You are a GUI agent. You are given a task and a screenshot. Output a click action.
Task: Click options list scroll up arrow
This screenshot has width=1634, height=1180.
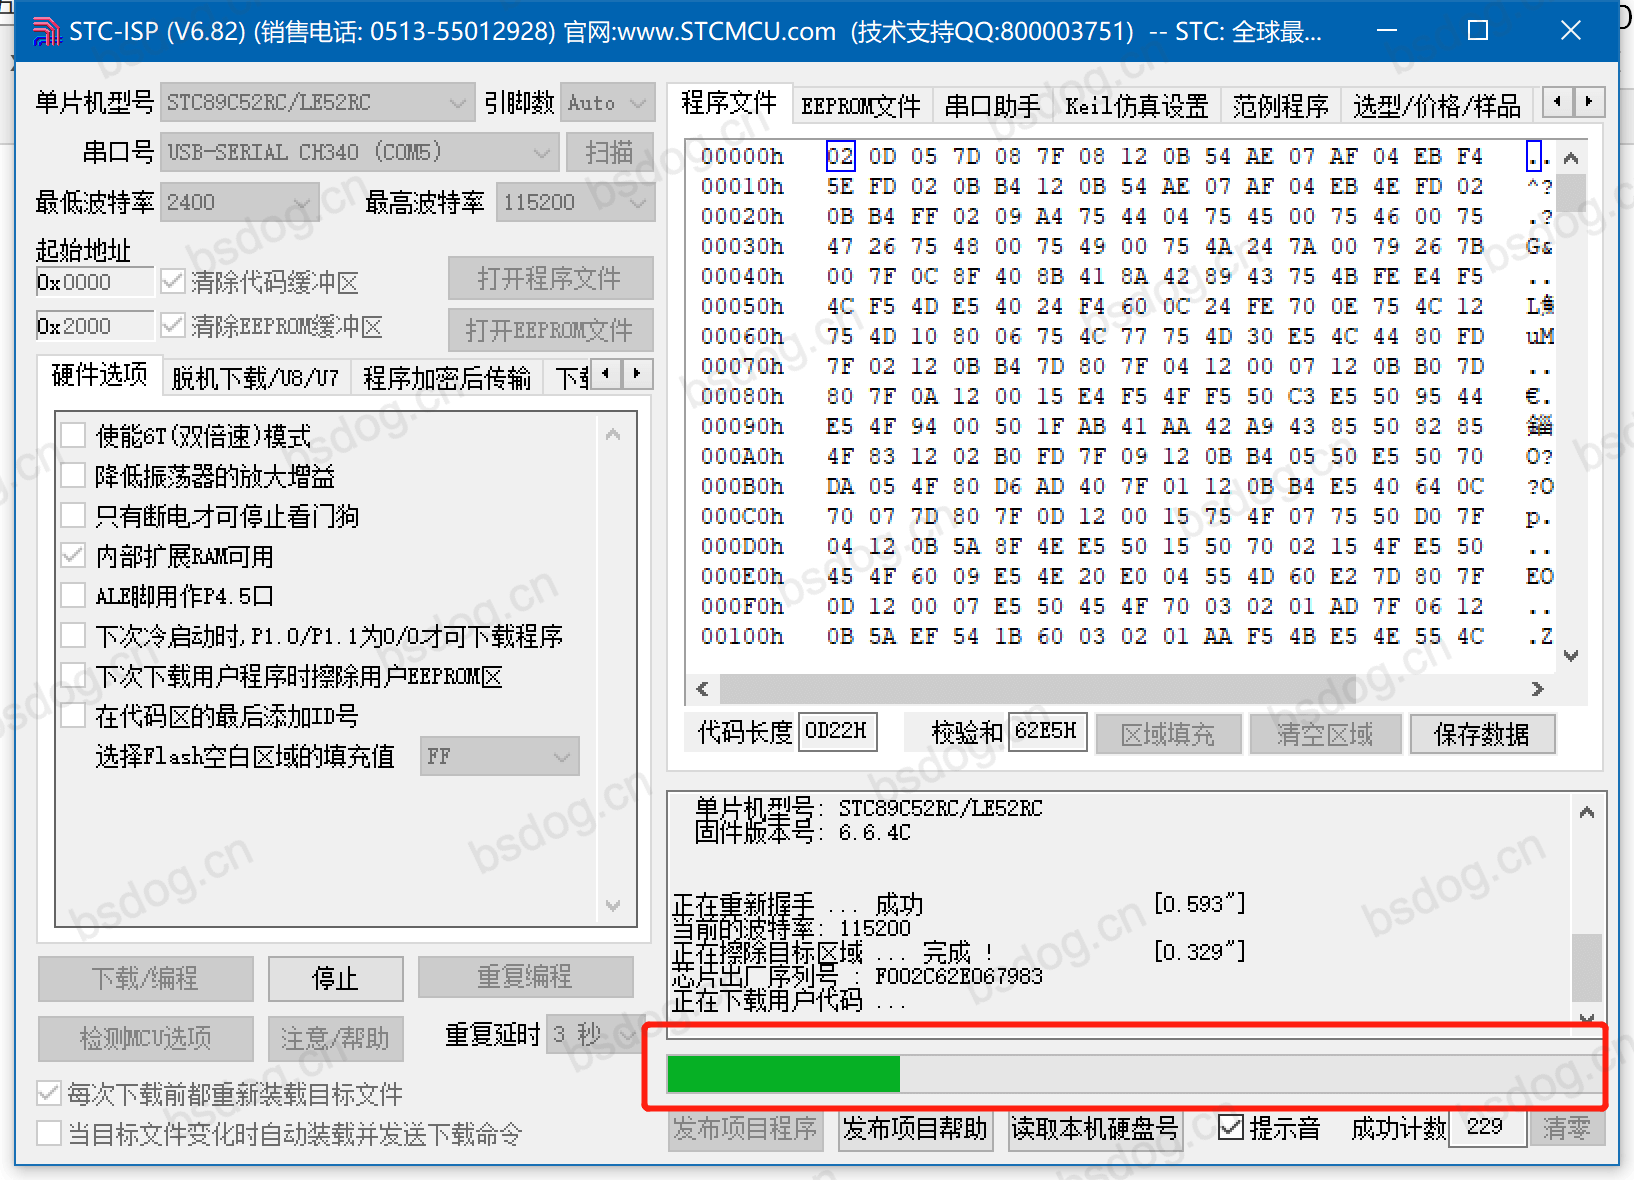click(x=613, y=434)
